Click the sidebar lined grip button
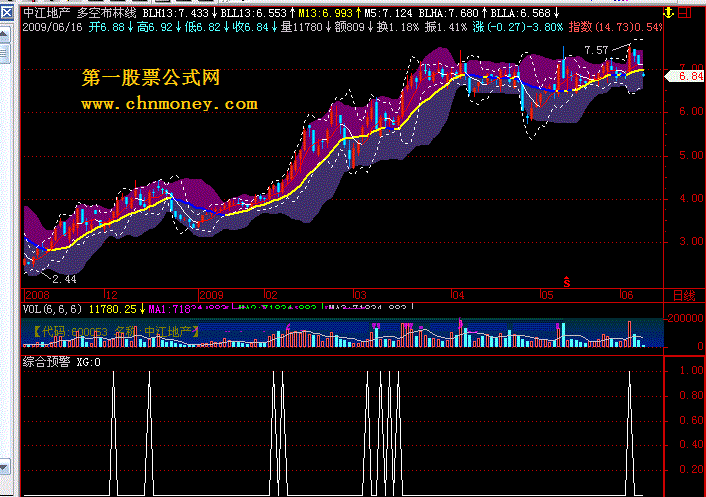The image size is (706, 497). pyautogui.click(x=4, y=54)
